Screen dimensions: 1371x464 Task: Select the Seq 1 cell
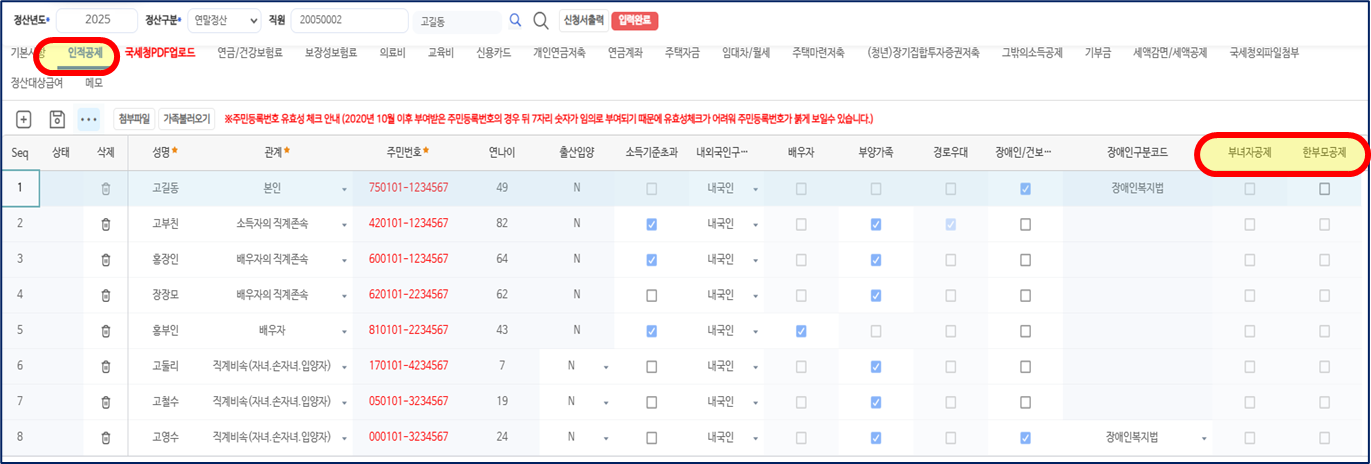[x=20, y=189]
